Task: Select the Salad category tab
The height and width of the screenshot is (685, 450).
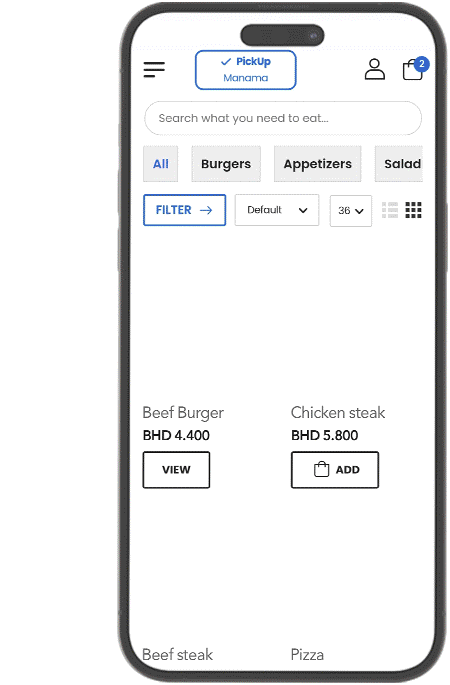Action: (x=399, y=164)
